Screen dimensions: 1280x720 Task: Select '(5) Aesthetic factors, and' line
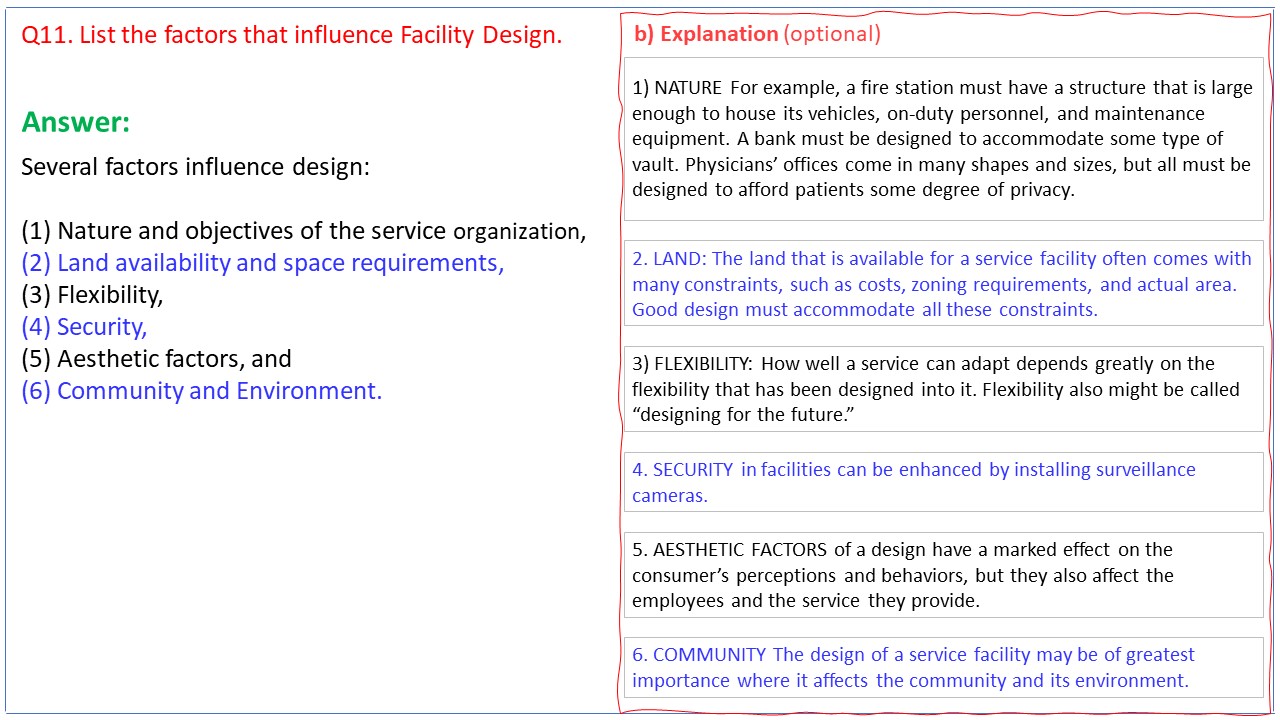(157, 359)
